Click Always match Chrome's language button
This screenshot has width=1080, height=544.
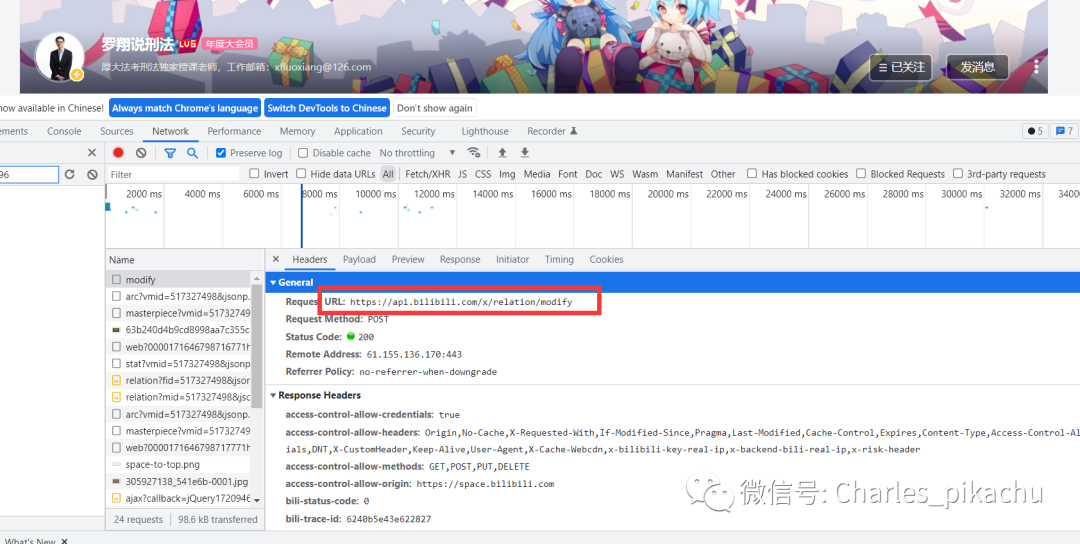point(185,108)
